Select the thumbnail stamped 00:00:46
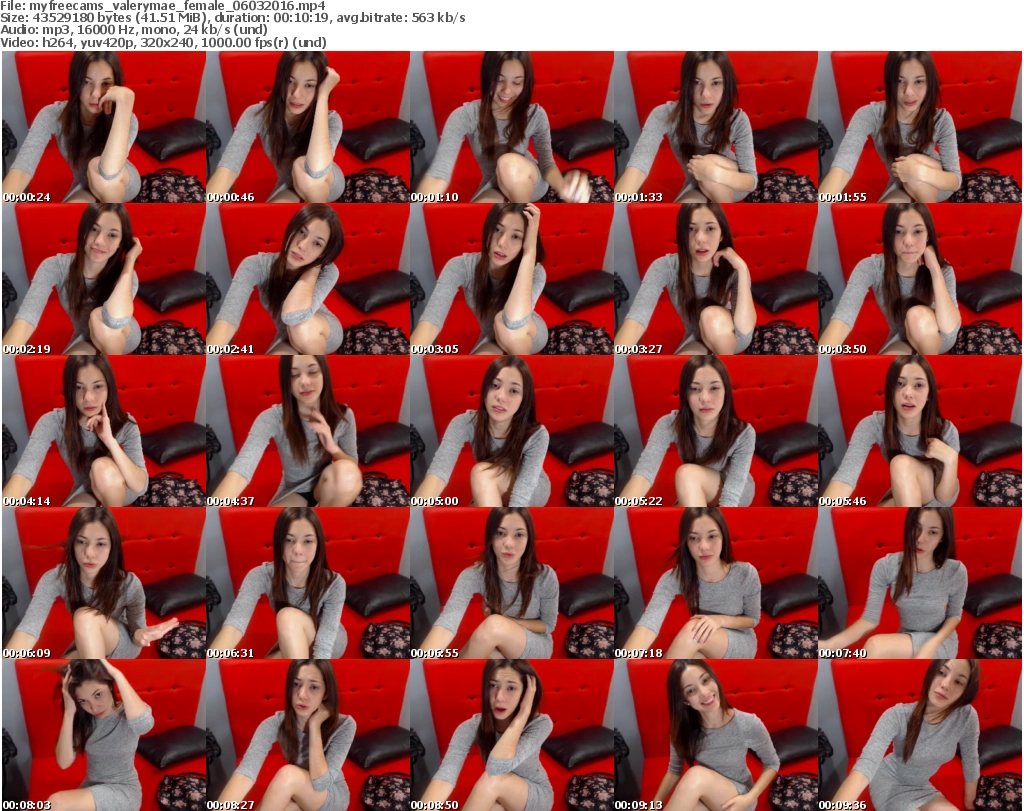Viewport: 1024px width, 811px height. [x=308, y=127]
